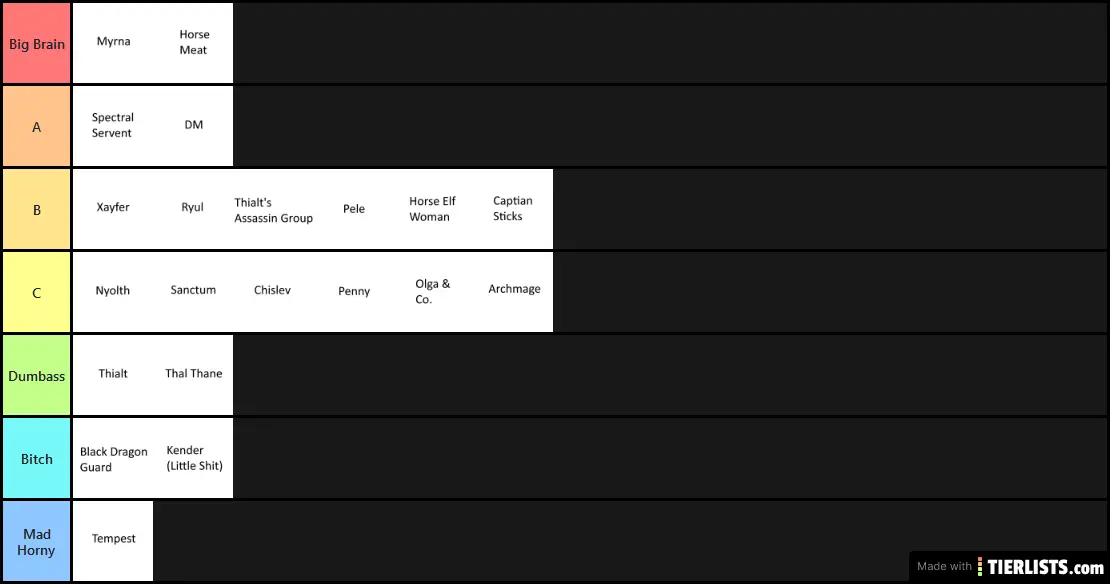
Task: Select the Myrna tile
Action: pos(113,43)
